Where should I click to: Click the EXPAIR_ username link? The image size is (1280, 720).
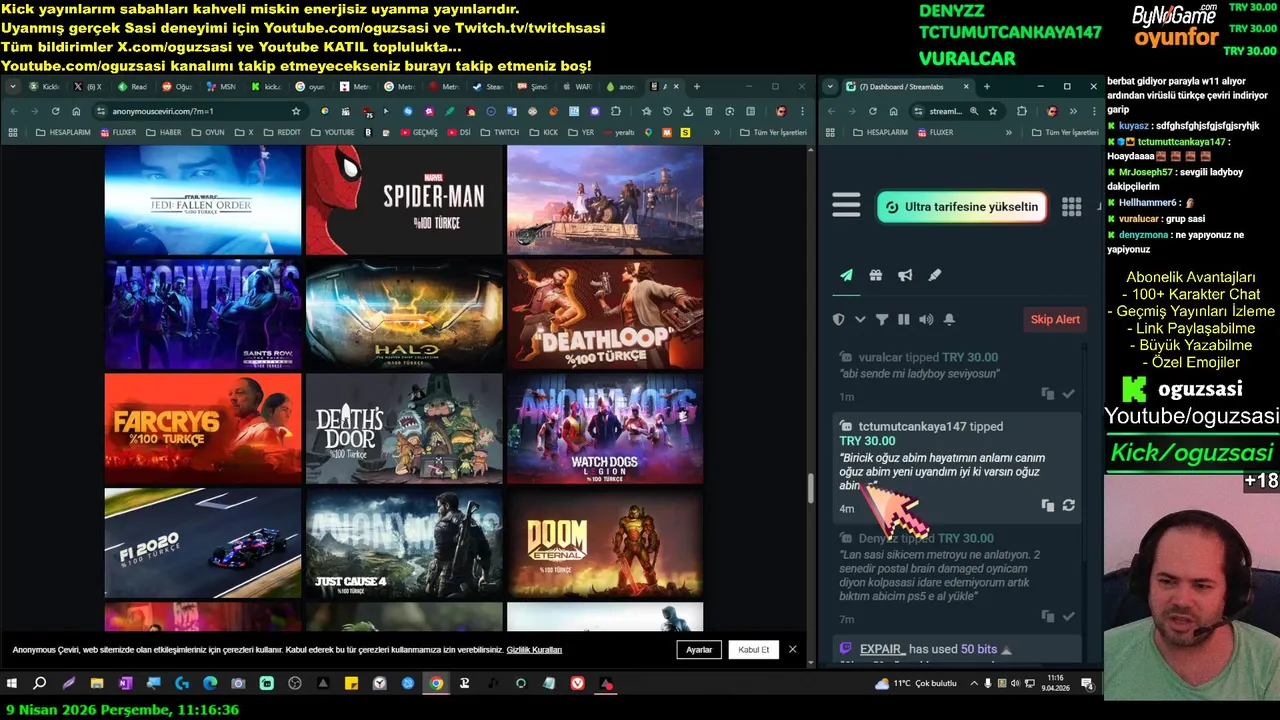881,649
